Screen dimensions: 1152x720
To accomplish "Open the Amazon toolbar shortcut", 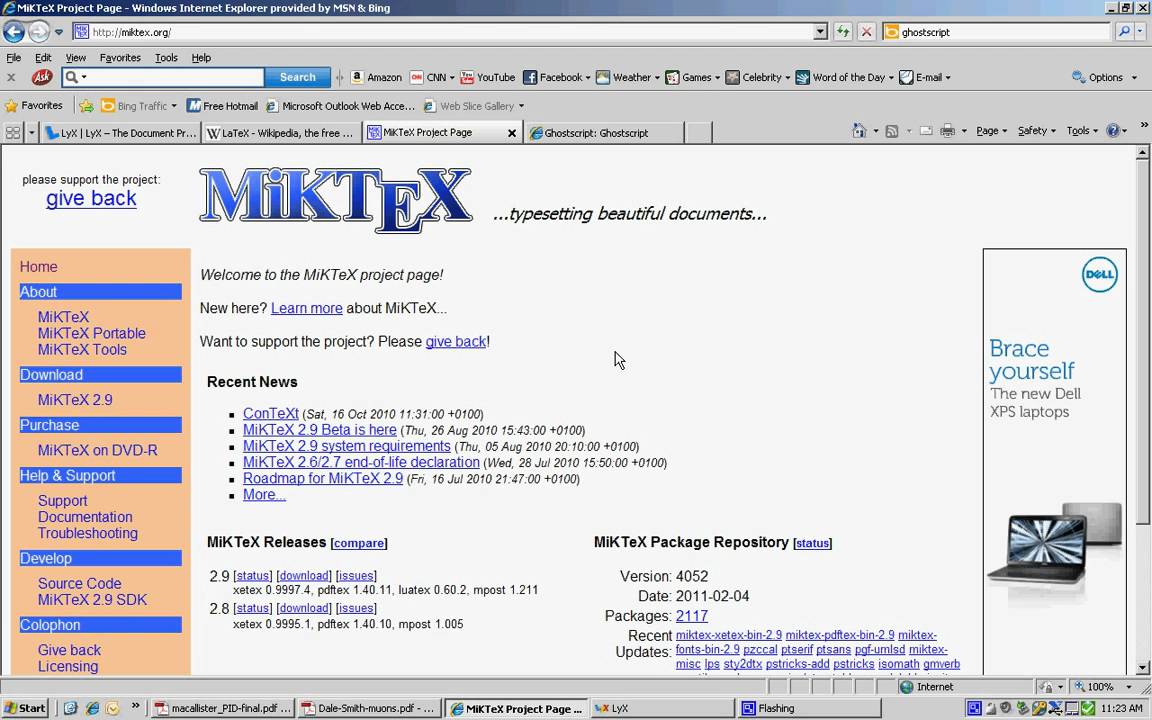I will (x=376, y=77).
